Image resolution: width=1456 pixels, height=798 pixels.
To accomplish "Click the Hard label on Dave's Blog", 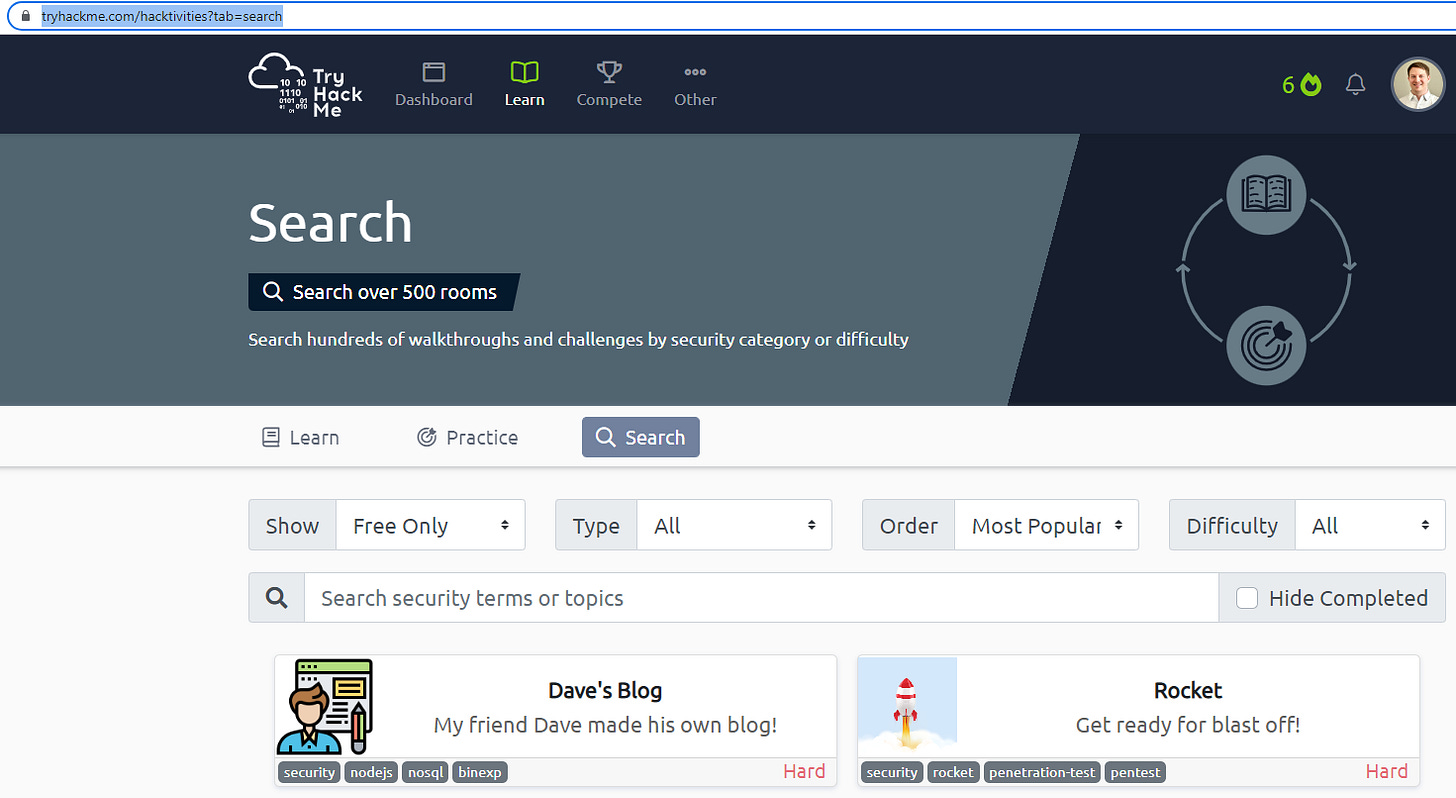I will click(x=804, y=771).
